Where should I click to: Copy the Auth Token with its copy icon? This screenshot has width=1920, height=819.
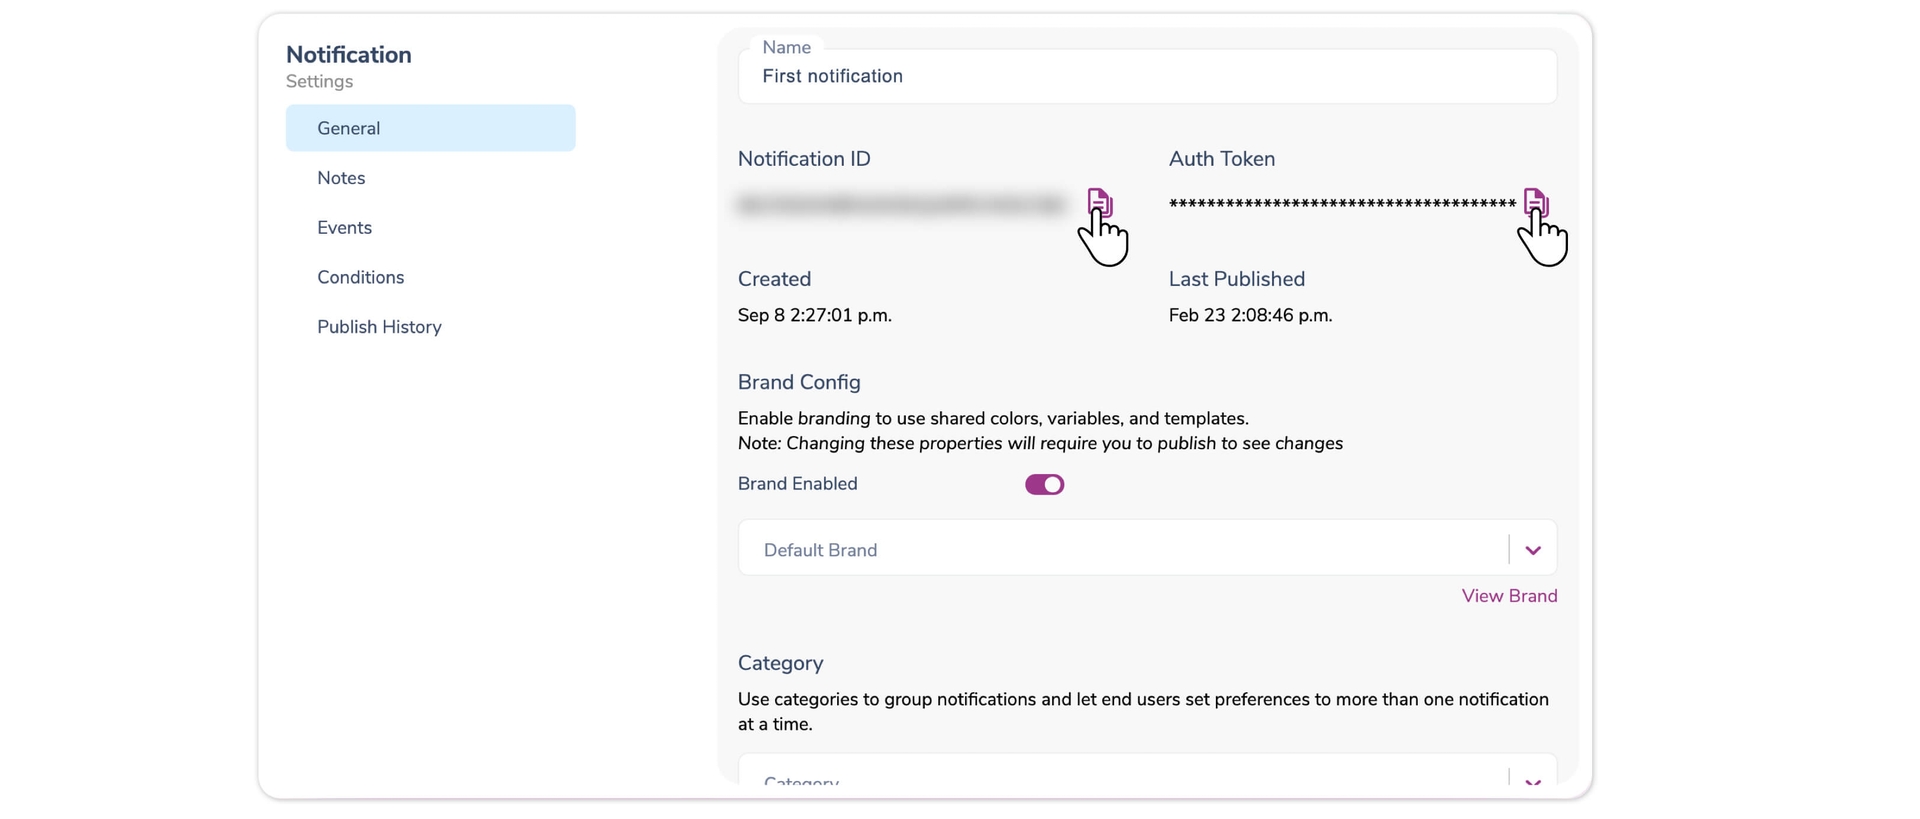click(1535, 201)
